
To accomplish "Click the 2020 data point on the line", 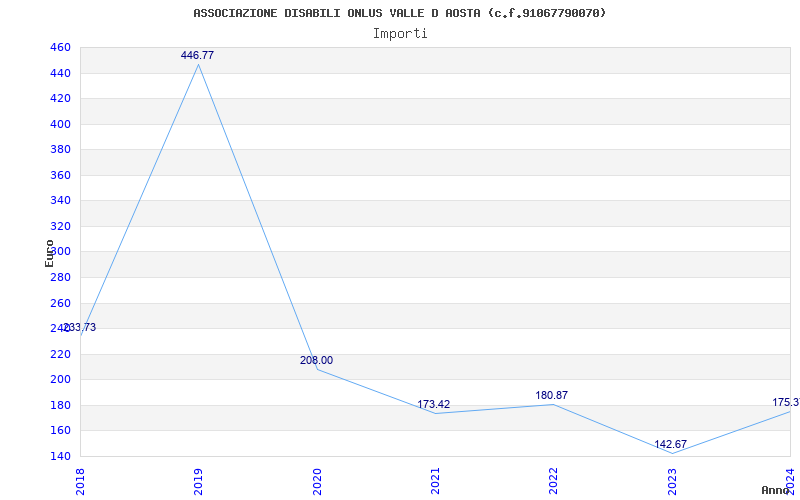I will 317,369.
